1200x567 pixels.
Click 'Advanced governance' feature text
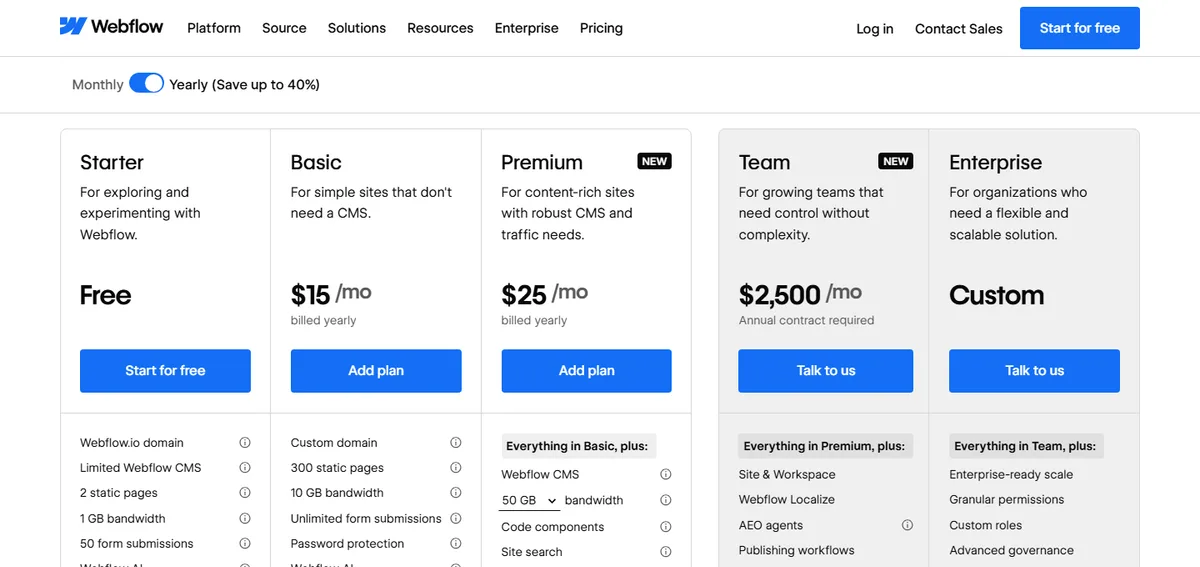pos(1011,550)
